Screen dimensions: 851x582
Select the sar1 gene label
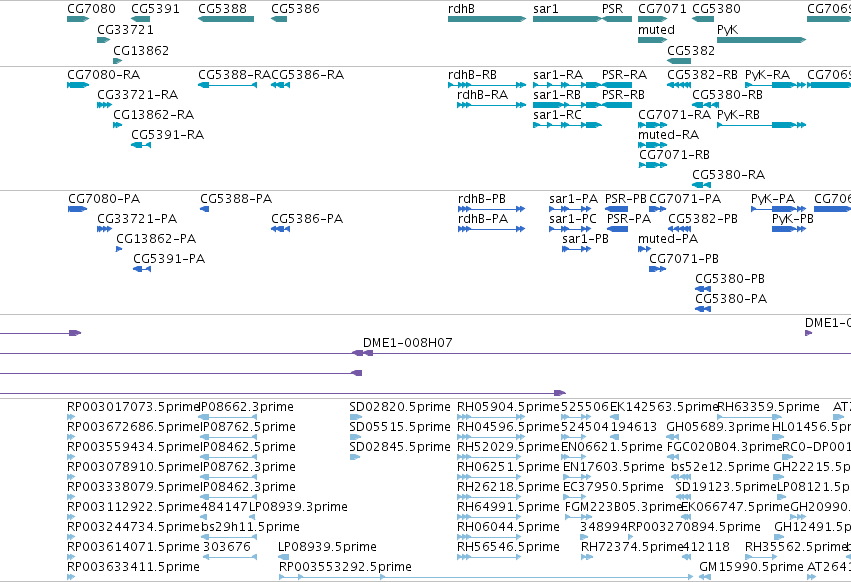pyautogui.click(x=545, y=9)
